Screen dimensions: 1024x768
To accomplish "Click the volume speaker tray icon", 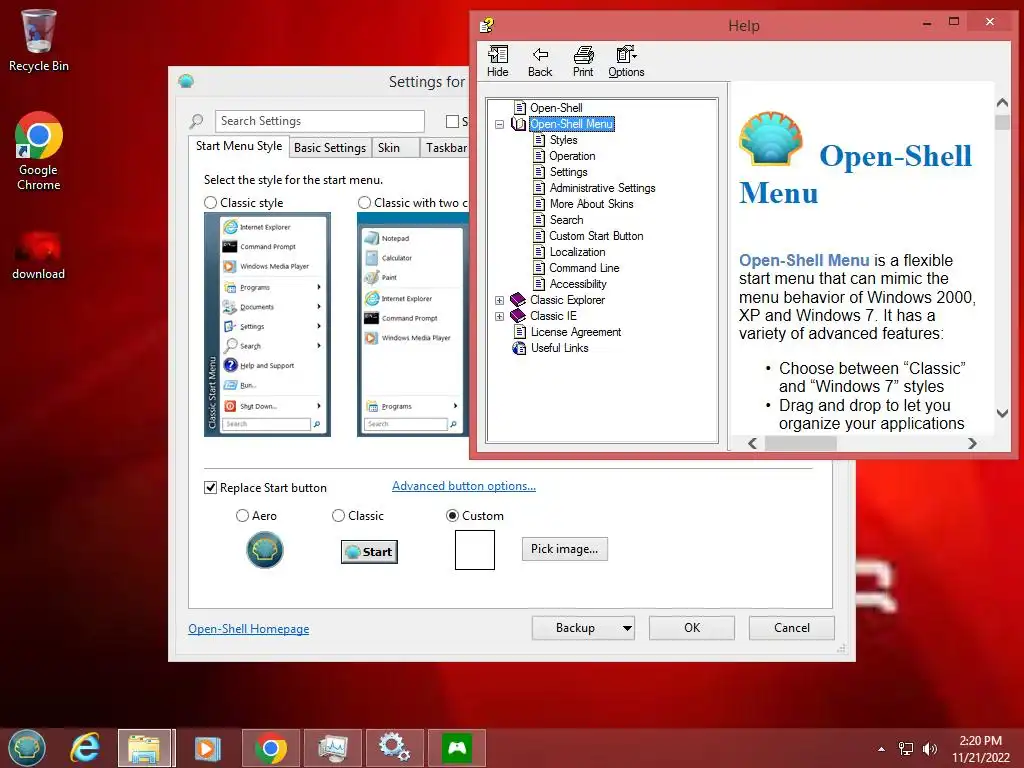I will coord(929,749).
